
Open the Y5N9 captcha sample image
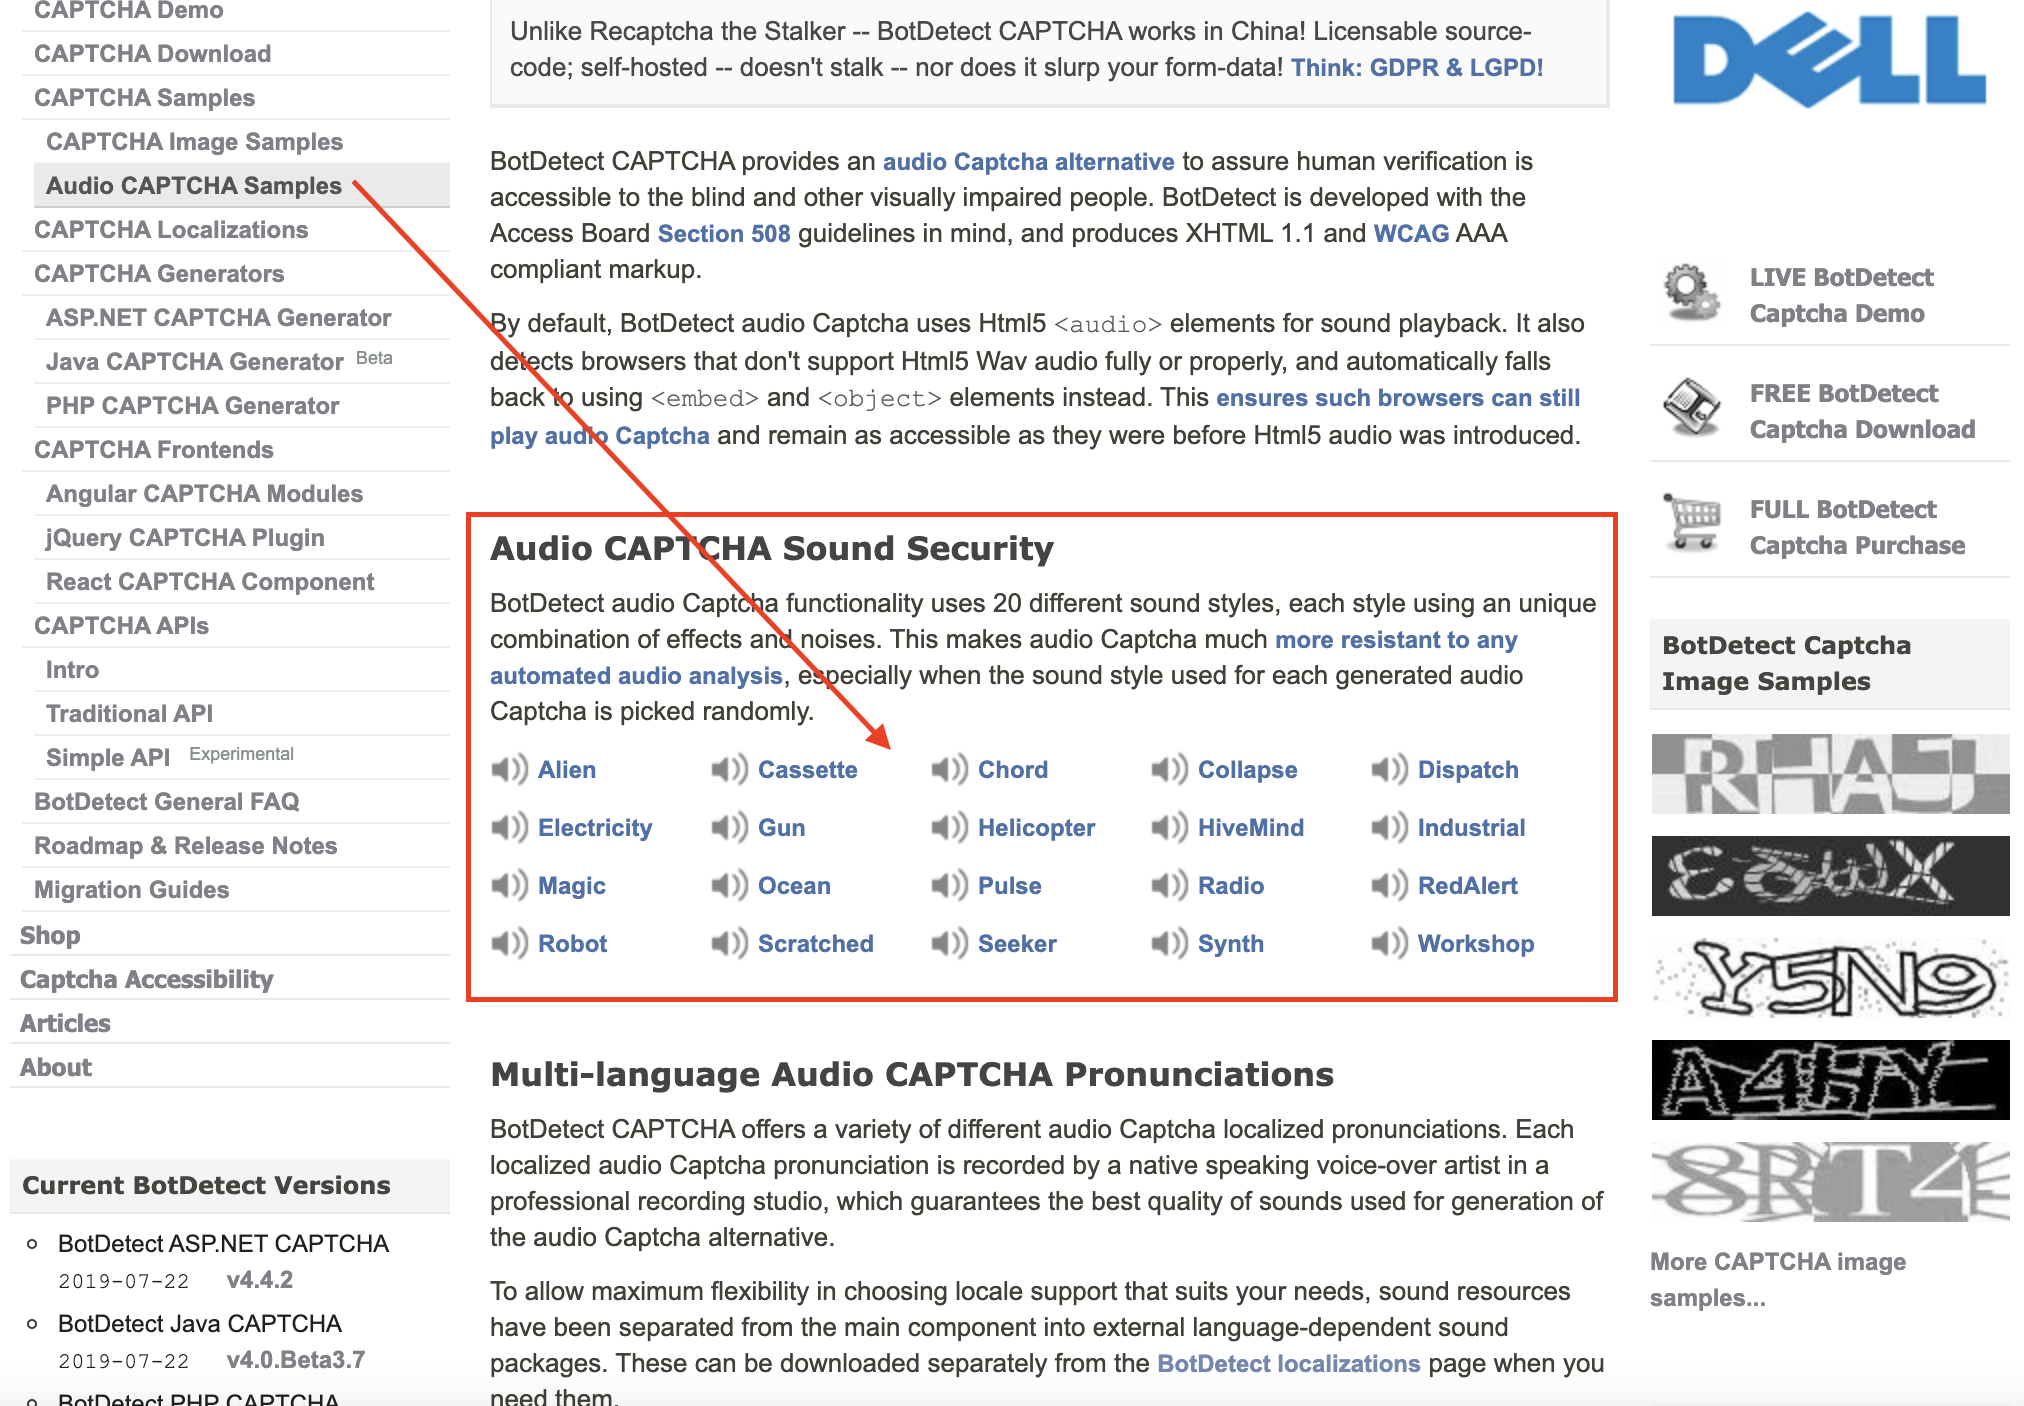pyautogui.click(x=1829, y=978)
